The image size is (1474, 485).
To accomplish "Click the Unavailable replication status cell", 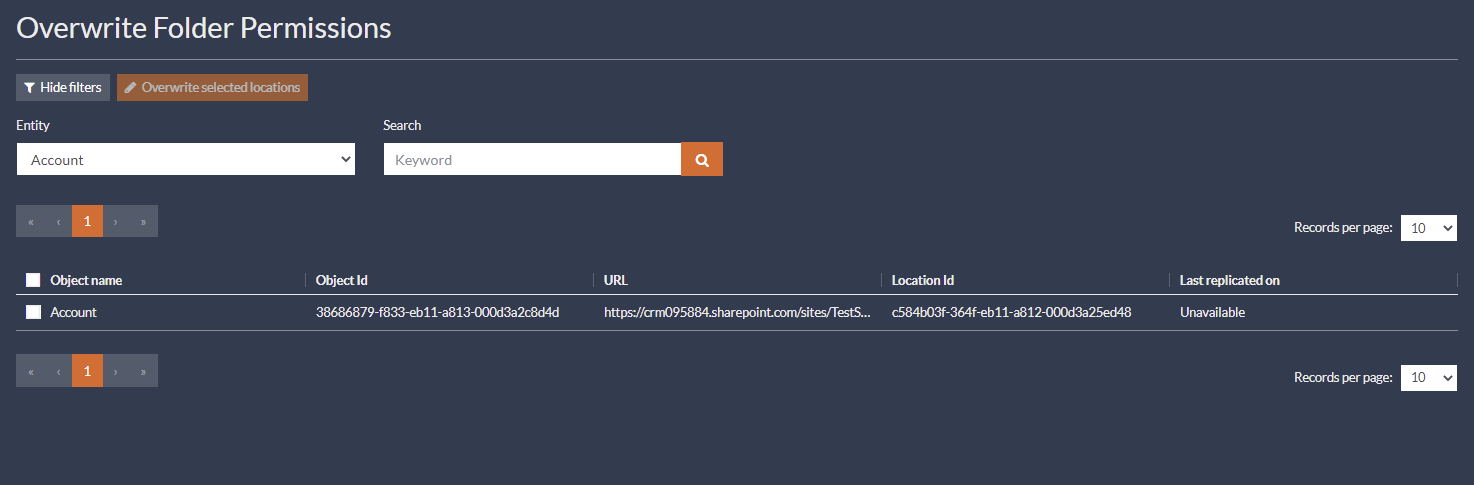I will tap(1212, 312).
